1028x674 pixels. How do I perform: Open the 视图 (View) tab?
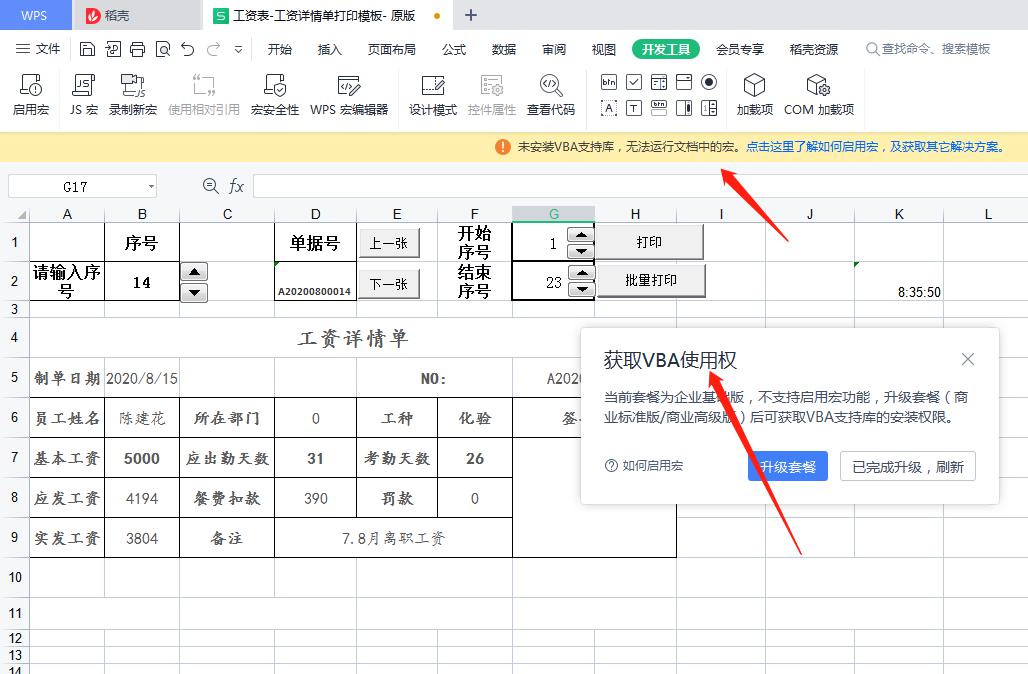point(604,49)
